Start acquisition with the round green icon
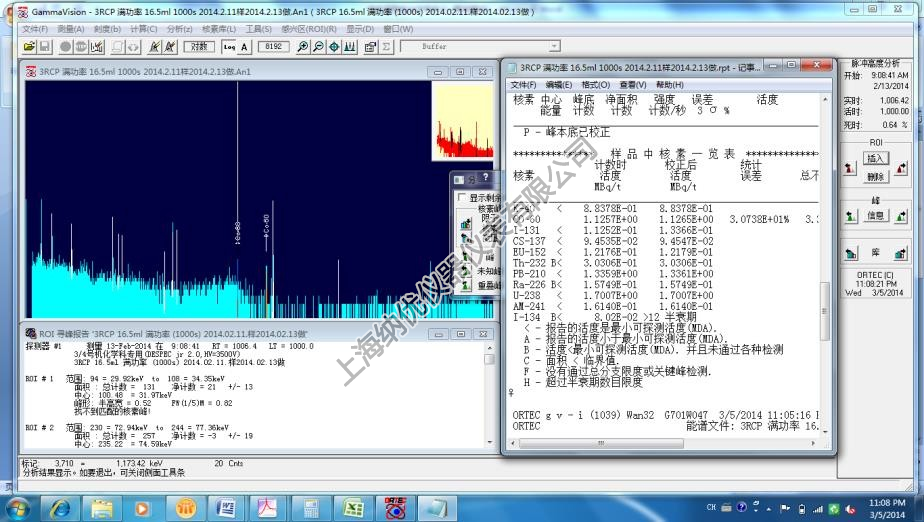The image size is (924, 522). pyautogui.click(x=65, y=47)
